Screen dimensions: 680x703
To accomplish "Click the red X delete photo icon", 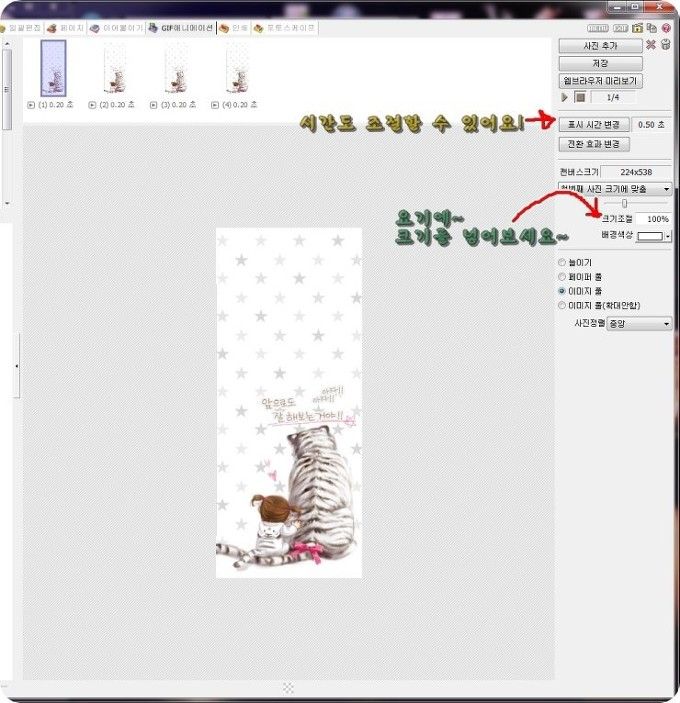I will (x=650, y=44).
